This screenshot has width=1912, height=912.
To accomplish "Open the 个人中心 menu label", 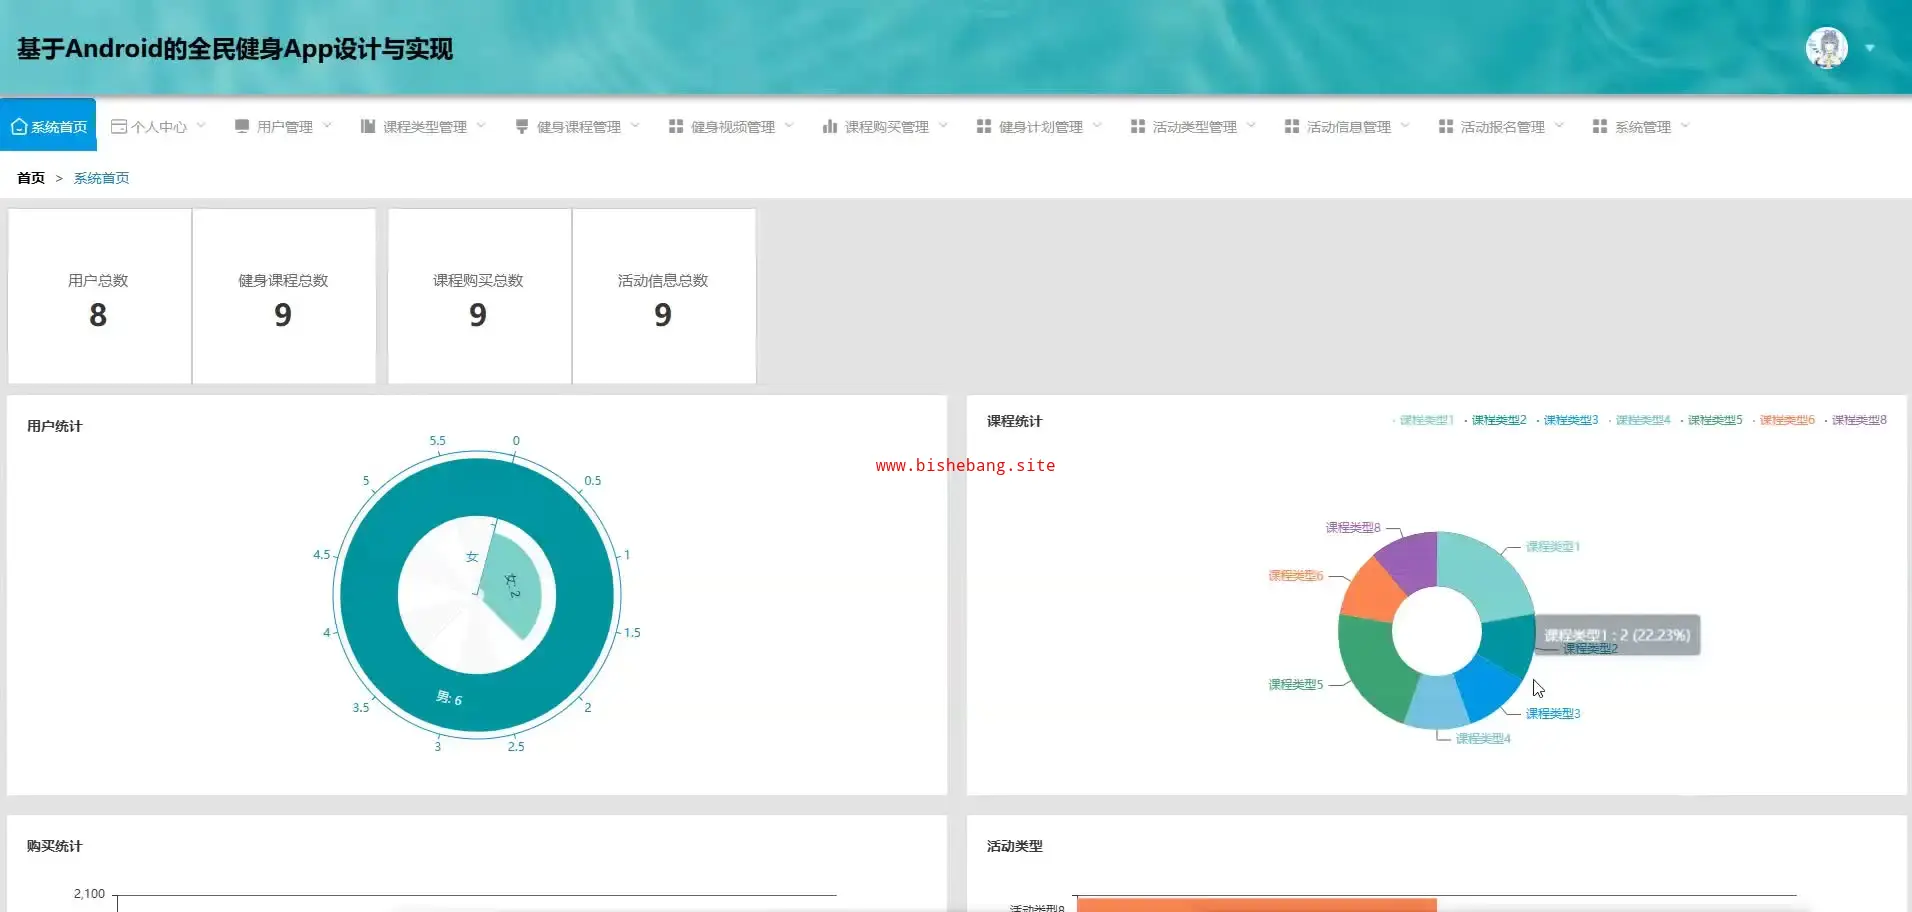I will tap(159, 127).
